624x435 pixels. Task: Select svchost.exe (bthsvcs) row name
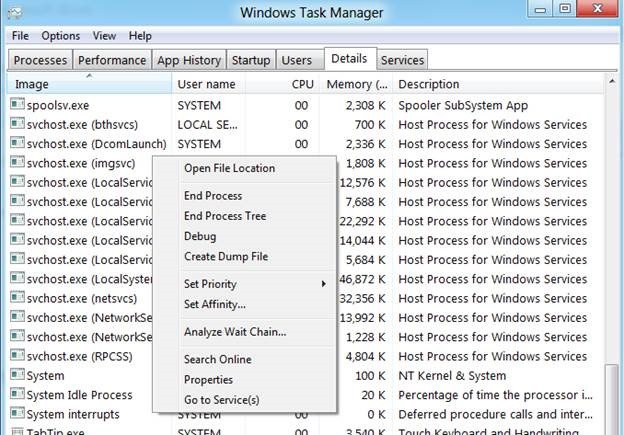(82, 125)
